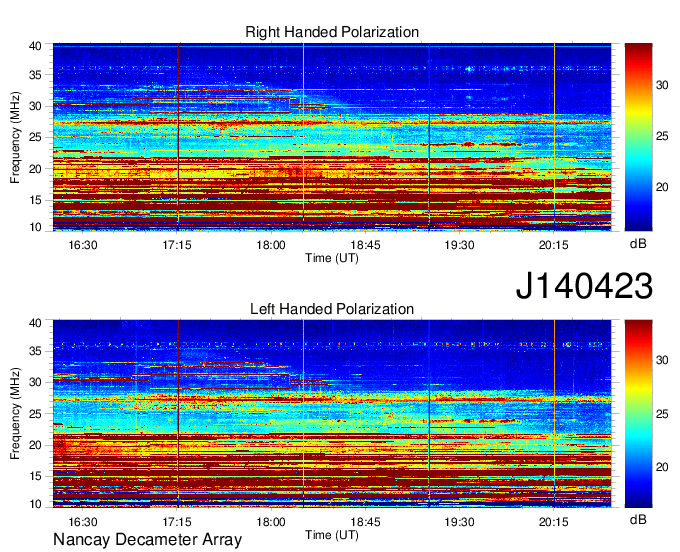680x552 pixels.
Task: Click the 17:15 time tick of the left-handed plot
Action: pyautogui.click(x=177, y=522)
